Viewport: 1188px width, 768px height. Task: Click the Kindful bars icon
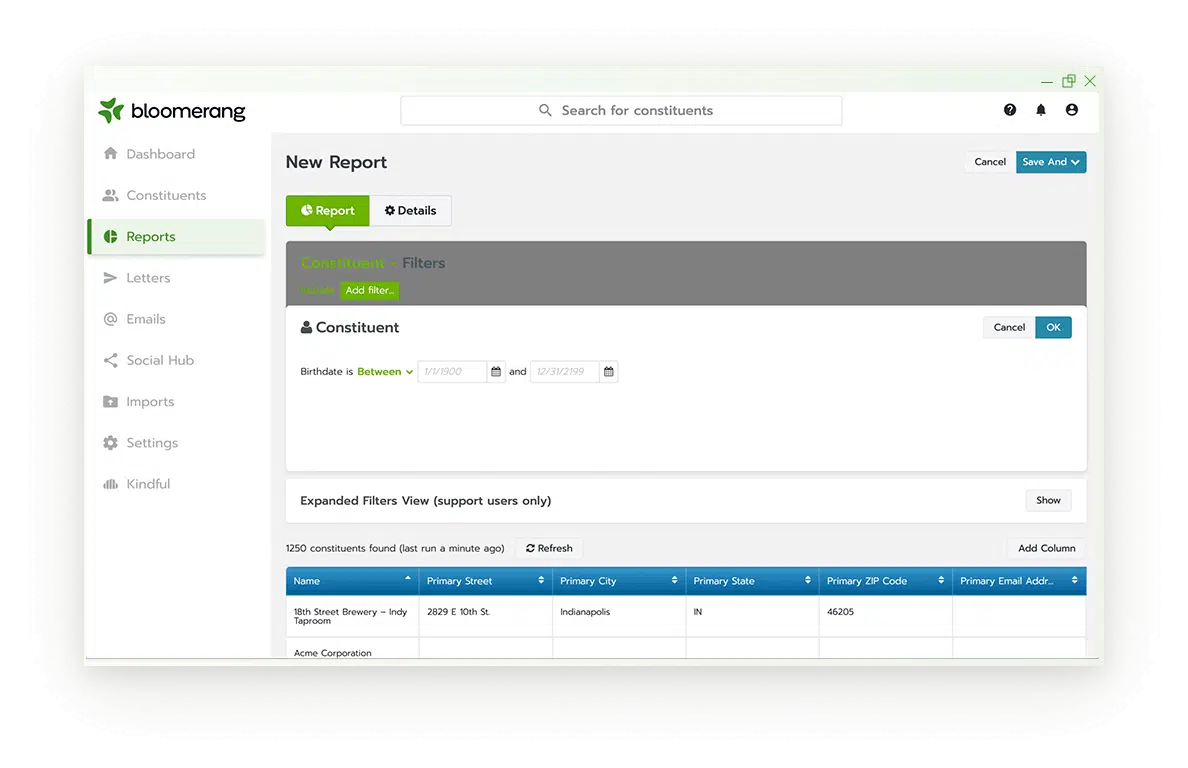[x=111, y=484]
